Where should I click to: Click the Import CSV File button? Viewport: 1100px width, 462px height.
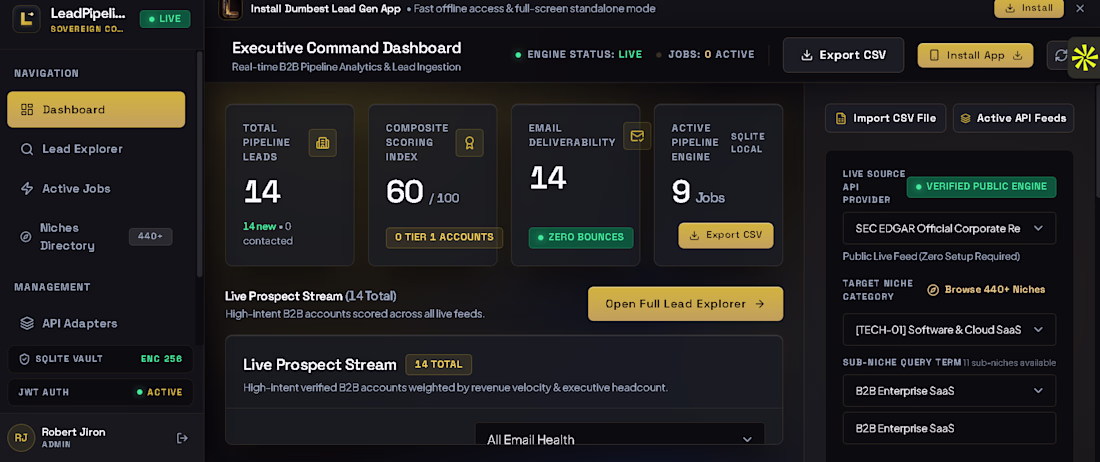coord(885,118)
